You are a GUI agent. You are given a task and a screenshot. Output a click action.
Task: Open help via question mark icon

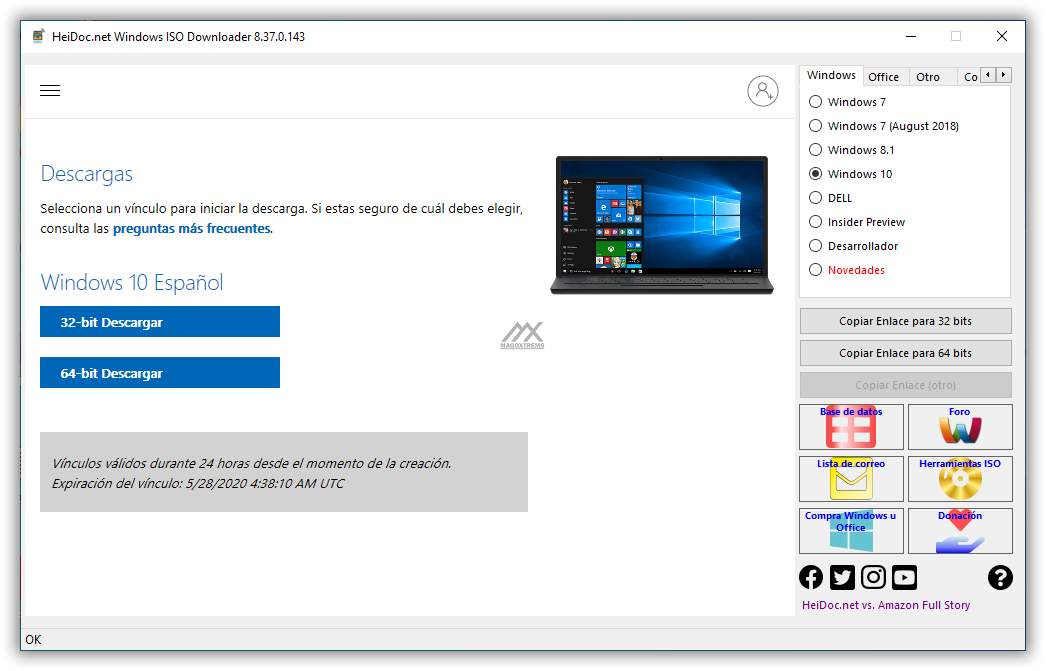[x=1000, y=578]
